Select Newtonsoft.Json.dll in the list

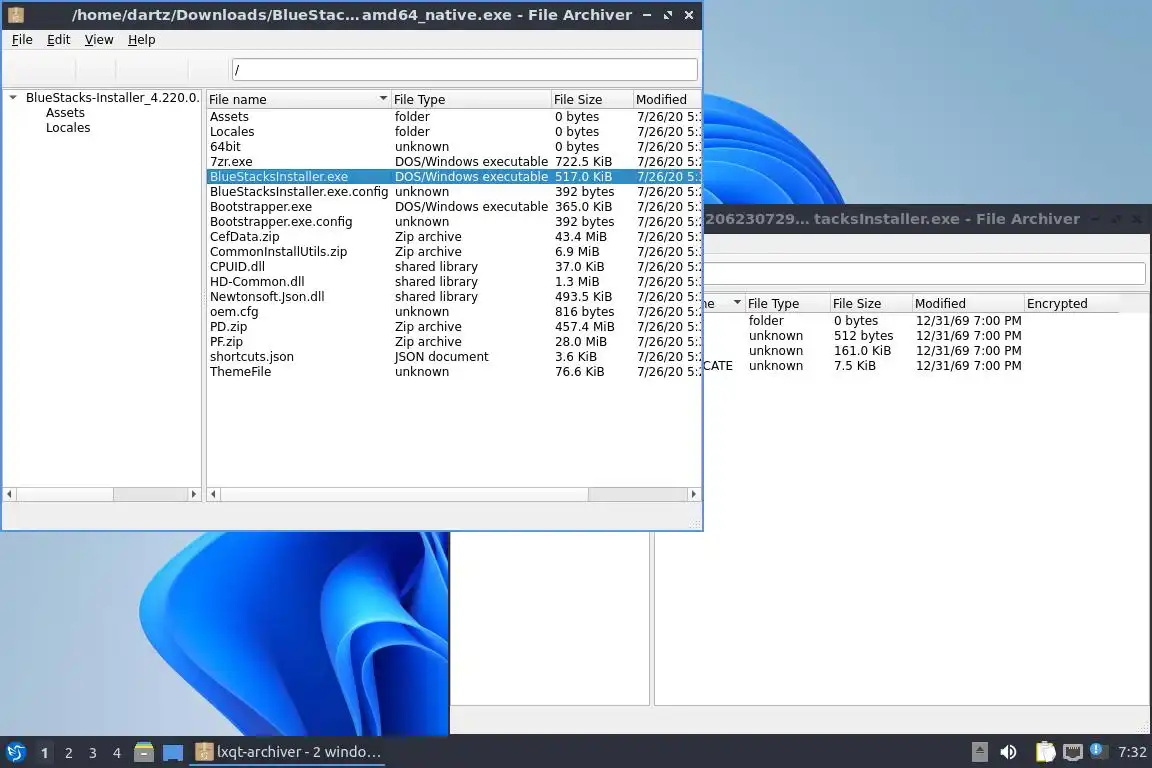pyautogui.click(x=454, y=297)
